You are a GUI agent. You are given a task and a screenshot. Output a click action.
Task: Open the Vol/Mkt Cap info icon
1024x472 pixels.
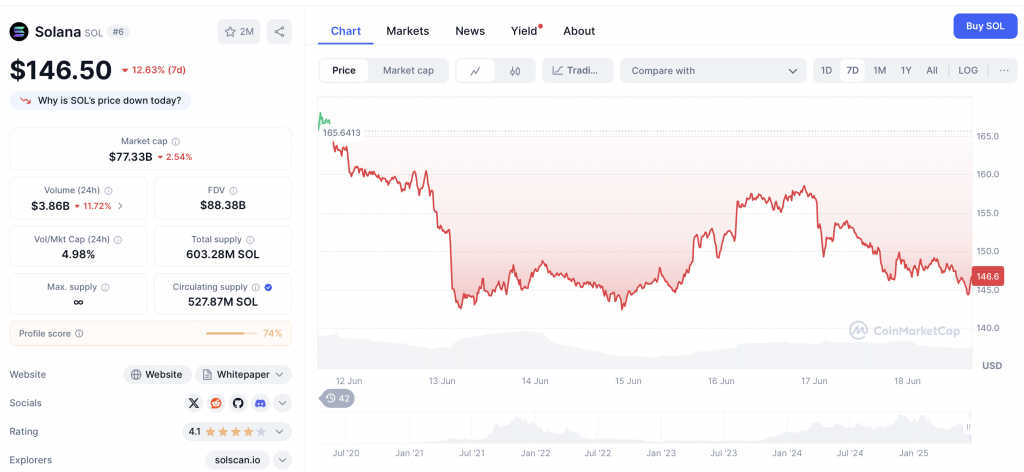[118, 240]
